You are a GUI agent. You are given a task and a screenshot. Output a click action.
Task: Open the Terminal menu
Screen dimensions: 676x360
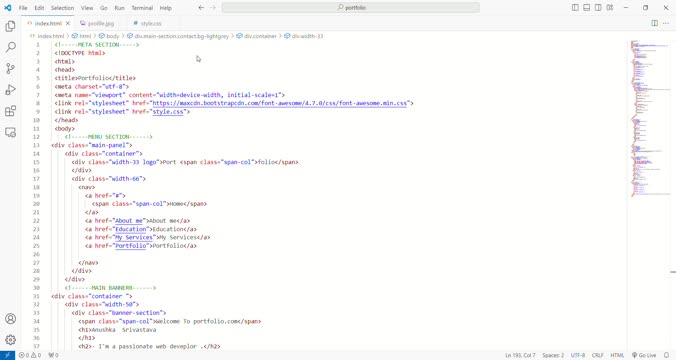pyautogui.click(x=142, y=8)
